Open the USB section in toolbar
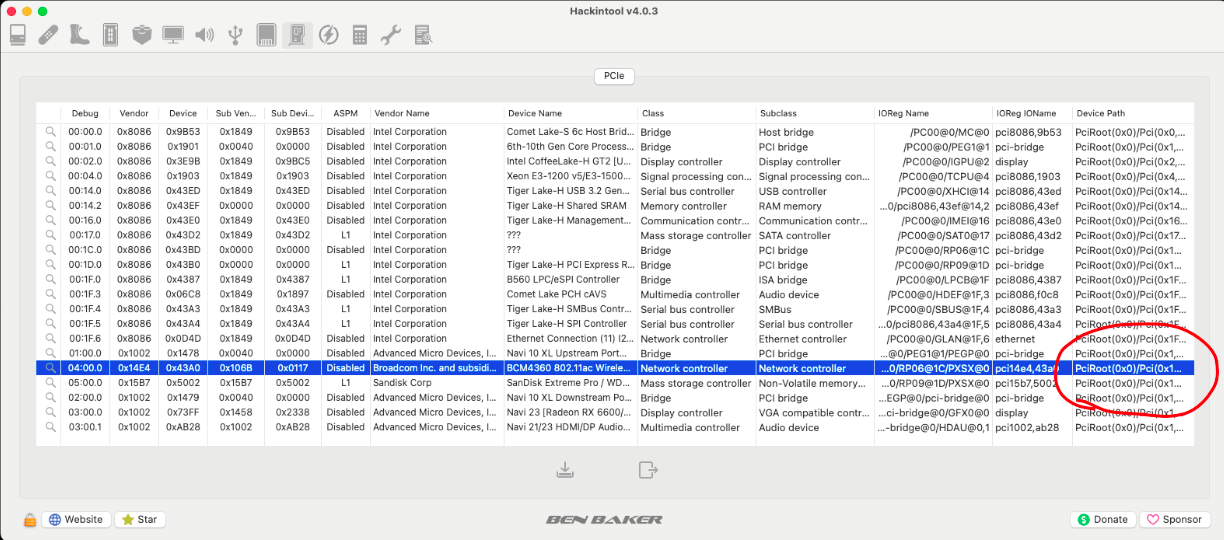Screen dimensions: 1224x540 (235, 35)
